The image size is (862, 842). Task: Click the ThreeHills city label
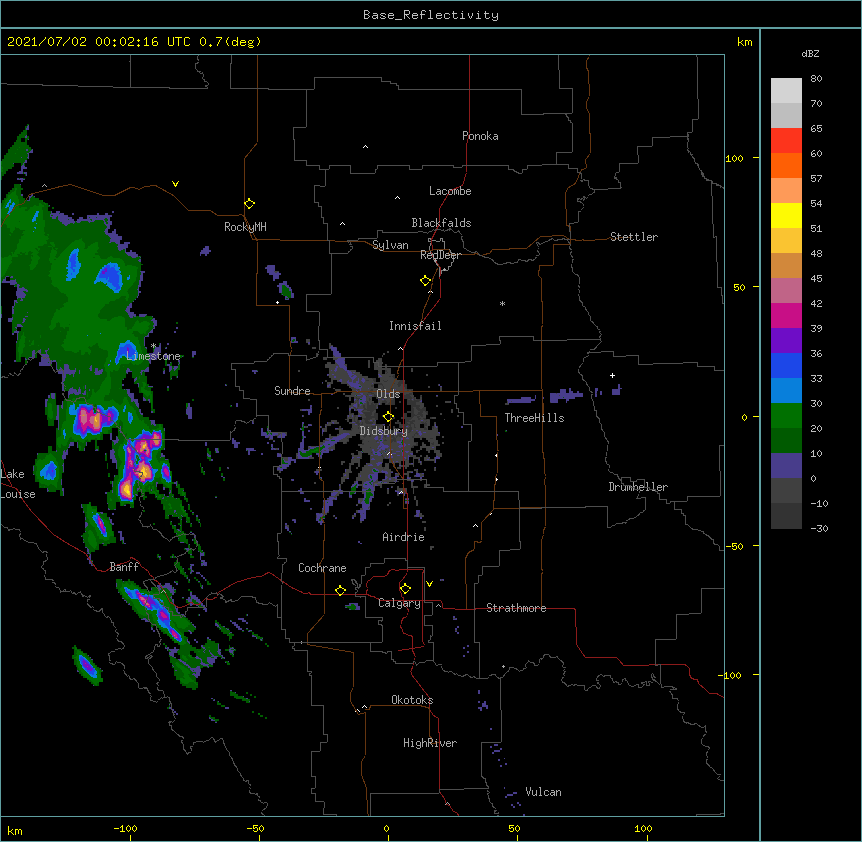534,418
